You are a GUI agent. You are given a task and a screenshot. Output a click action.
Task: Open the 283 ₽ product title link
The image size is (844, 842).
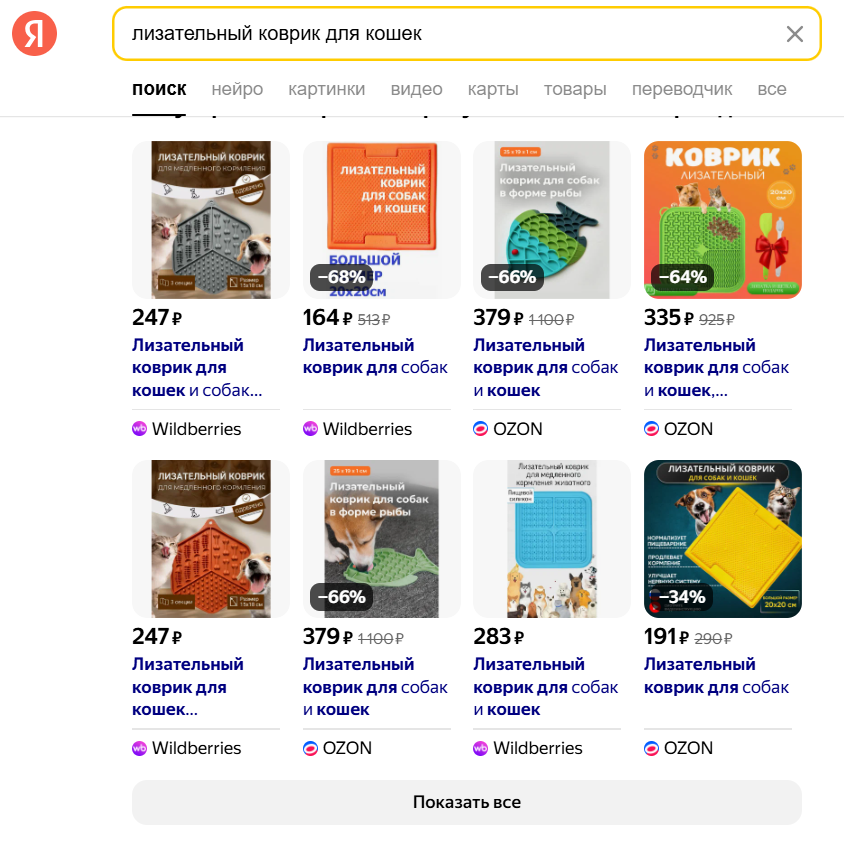[545, 686]
